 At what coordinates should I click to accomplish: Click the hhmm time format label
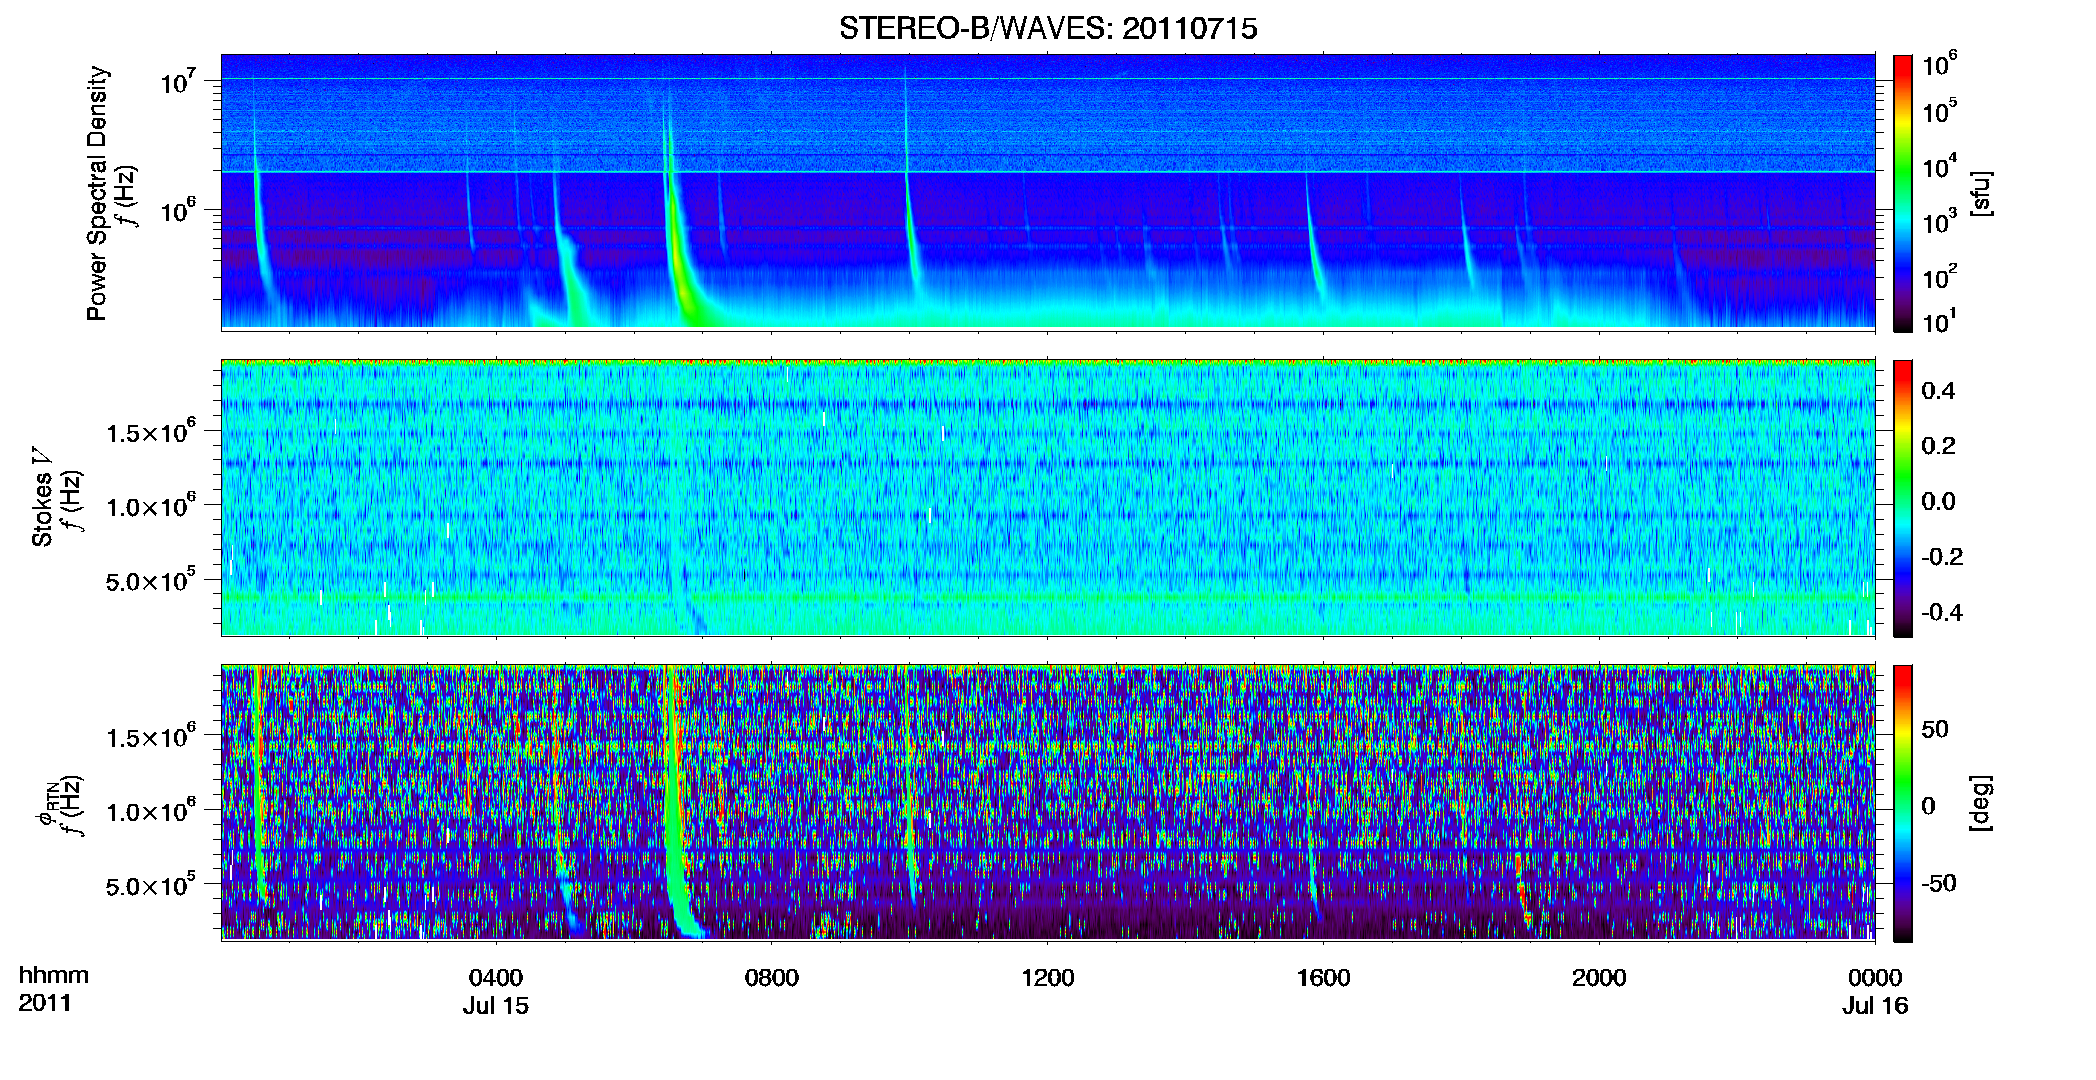[54, 975]
